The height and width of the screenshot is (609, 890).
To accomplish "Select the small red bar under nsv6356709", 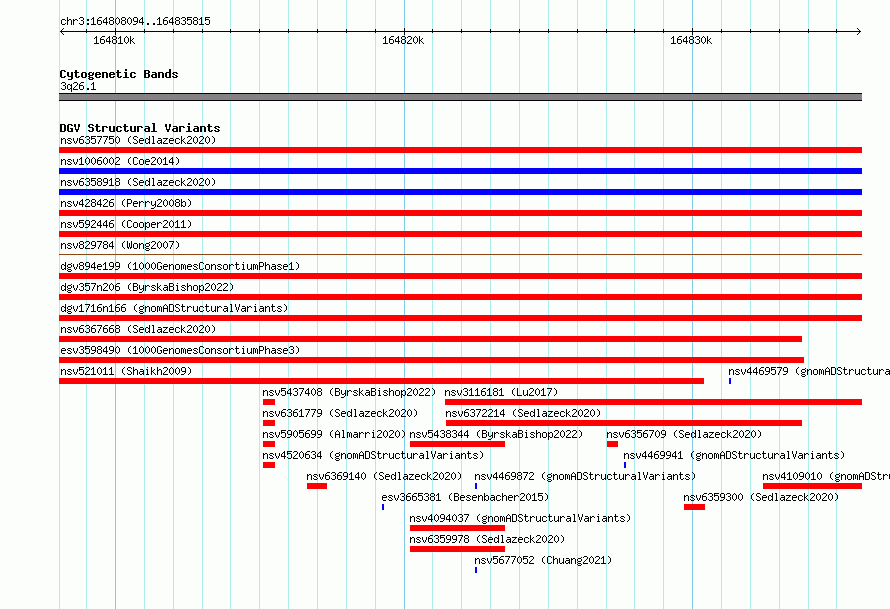I will 612,444.
